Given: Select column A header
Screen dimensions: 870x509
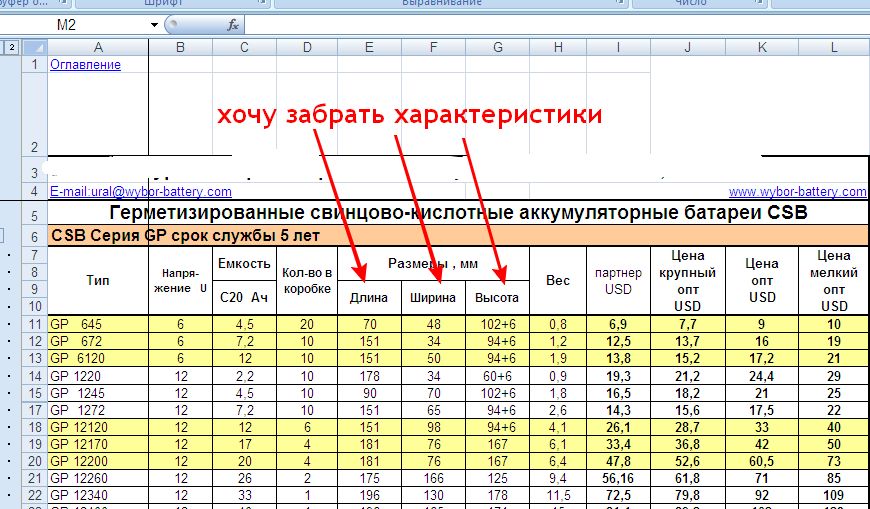Looking at the screenshot, I should [98, 48].
